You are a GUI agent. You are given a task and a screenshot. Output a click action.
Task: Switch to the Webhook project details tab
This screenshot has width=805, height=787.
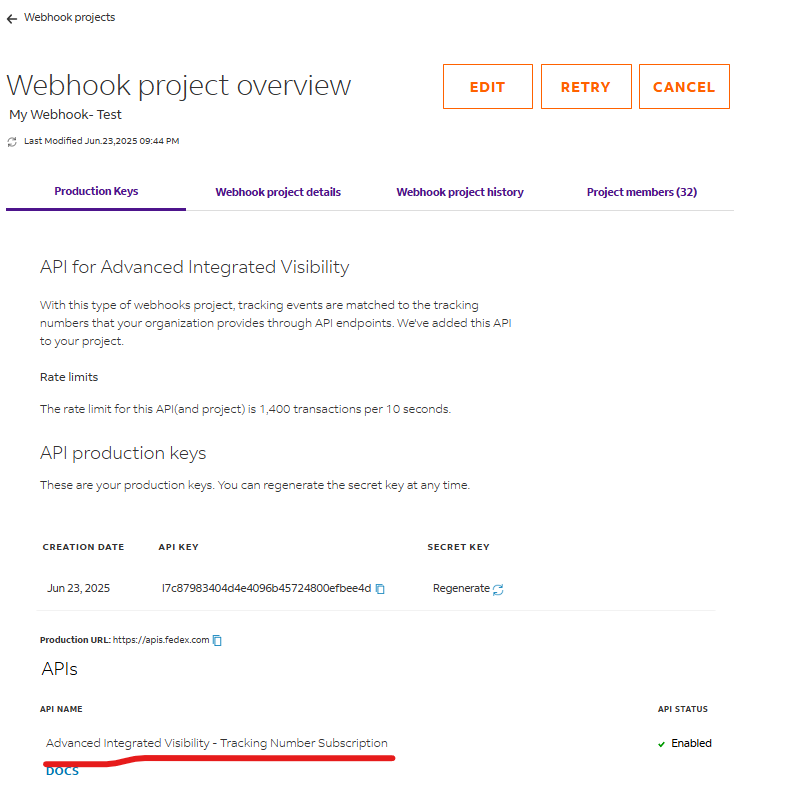pos(278,192)
